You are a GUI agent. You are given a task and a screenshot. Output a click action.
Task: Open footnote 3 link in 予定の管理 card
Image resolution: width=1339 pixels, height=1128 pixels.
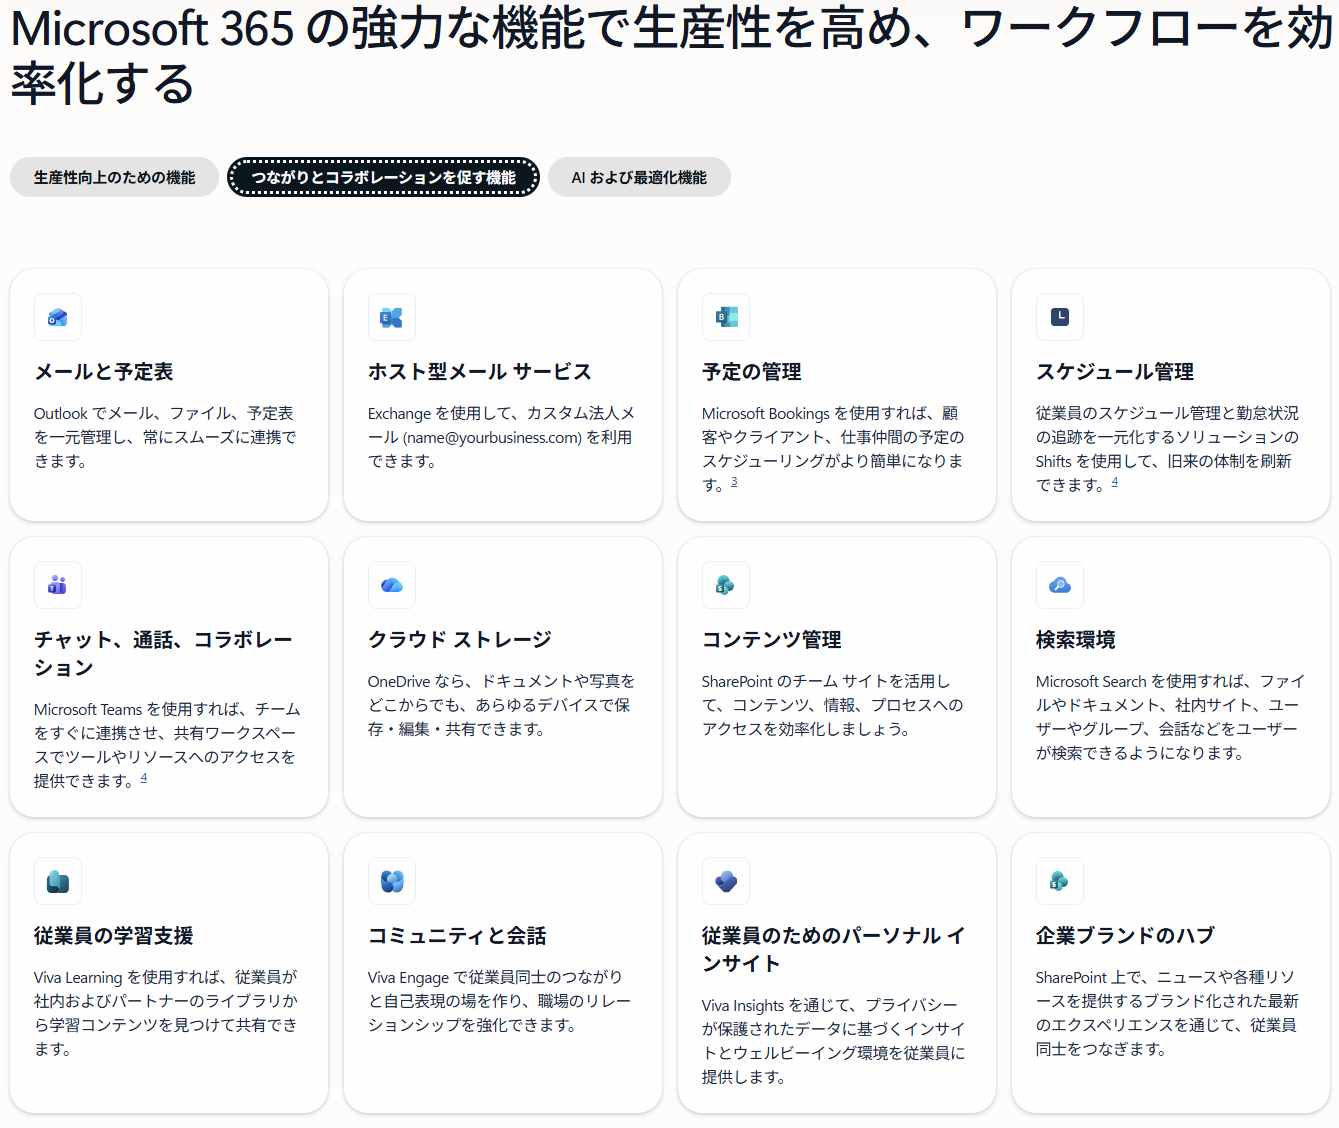(x=734, y=482)
